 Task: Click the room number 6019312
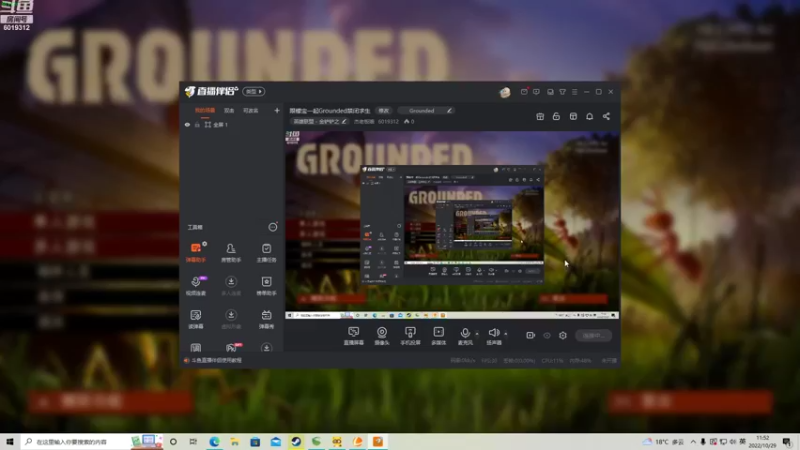click(388, 121)
